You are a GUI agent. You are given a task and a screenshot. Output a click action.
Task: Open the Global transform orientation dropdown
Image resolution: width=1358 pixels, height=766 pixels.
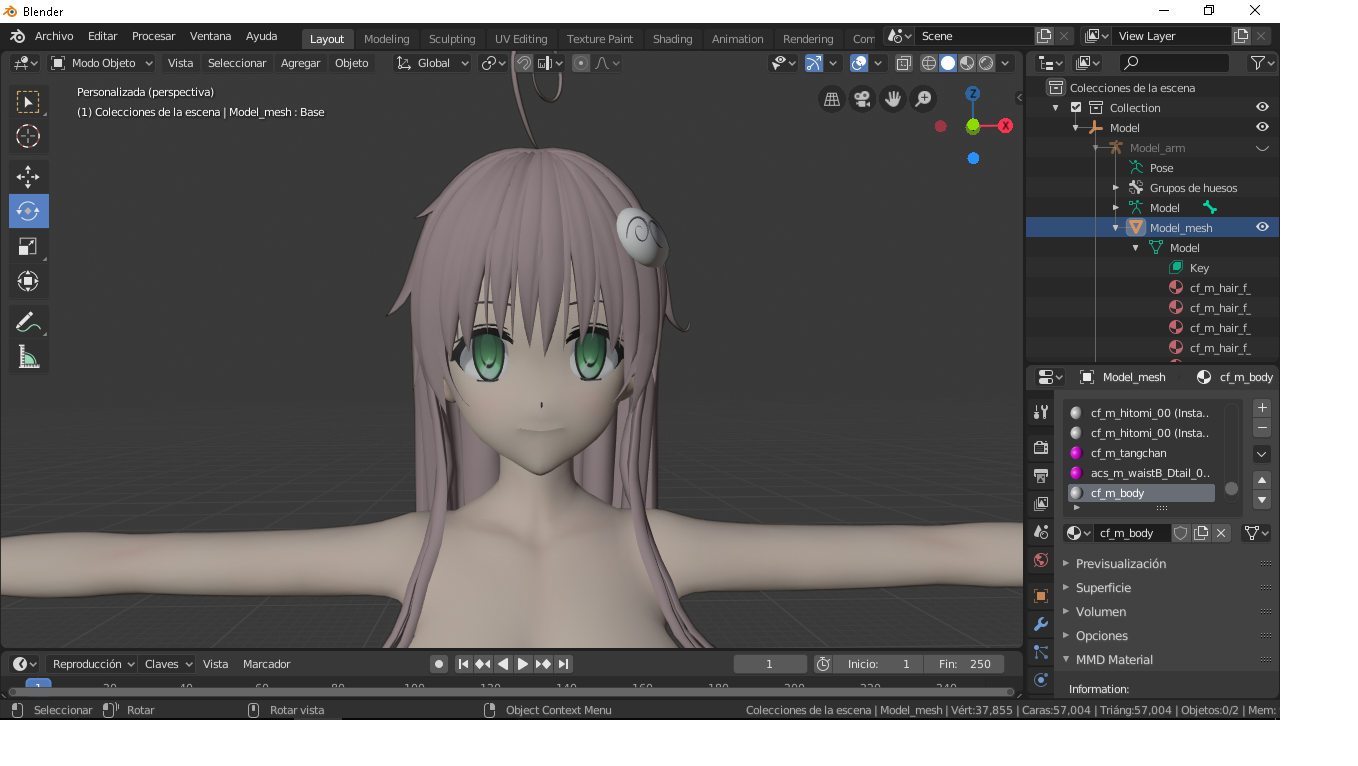coord(432,63)
